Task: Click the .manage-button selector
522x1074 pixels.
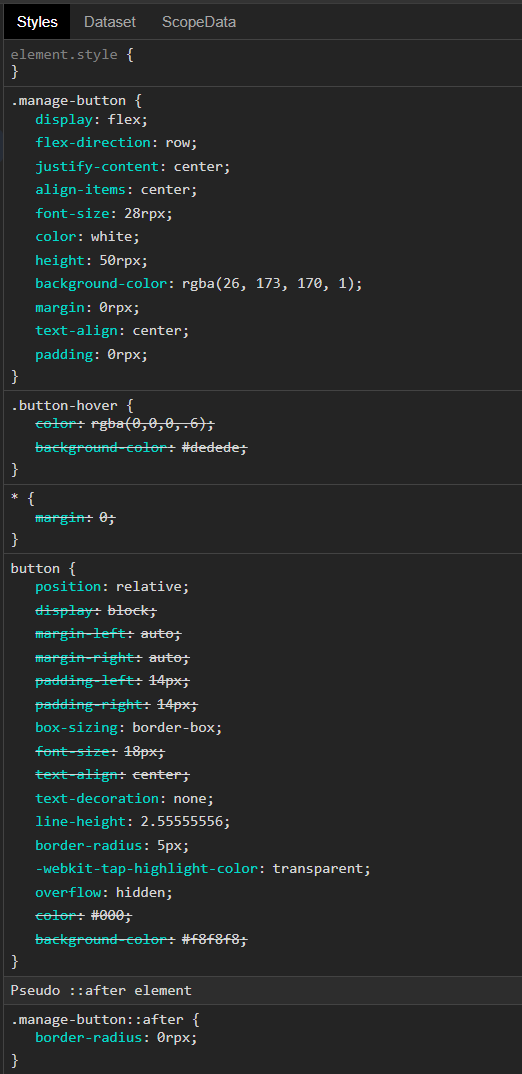Action: tap(69, 101)
